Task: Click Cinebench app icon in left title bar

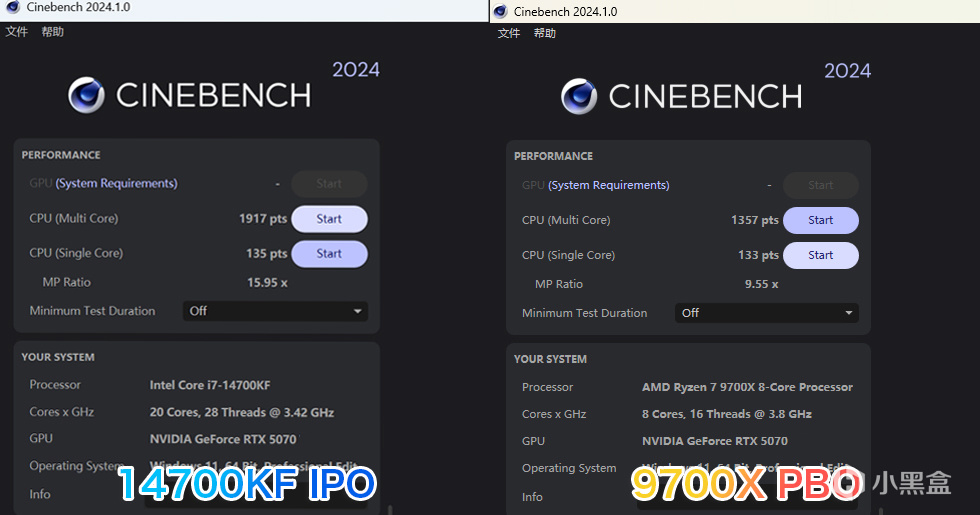Action: [12, 7]
